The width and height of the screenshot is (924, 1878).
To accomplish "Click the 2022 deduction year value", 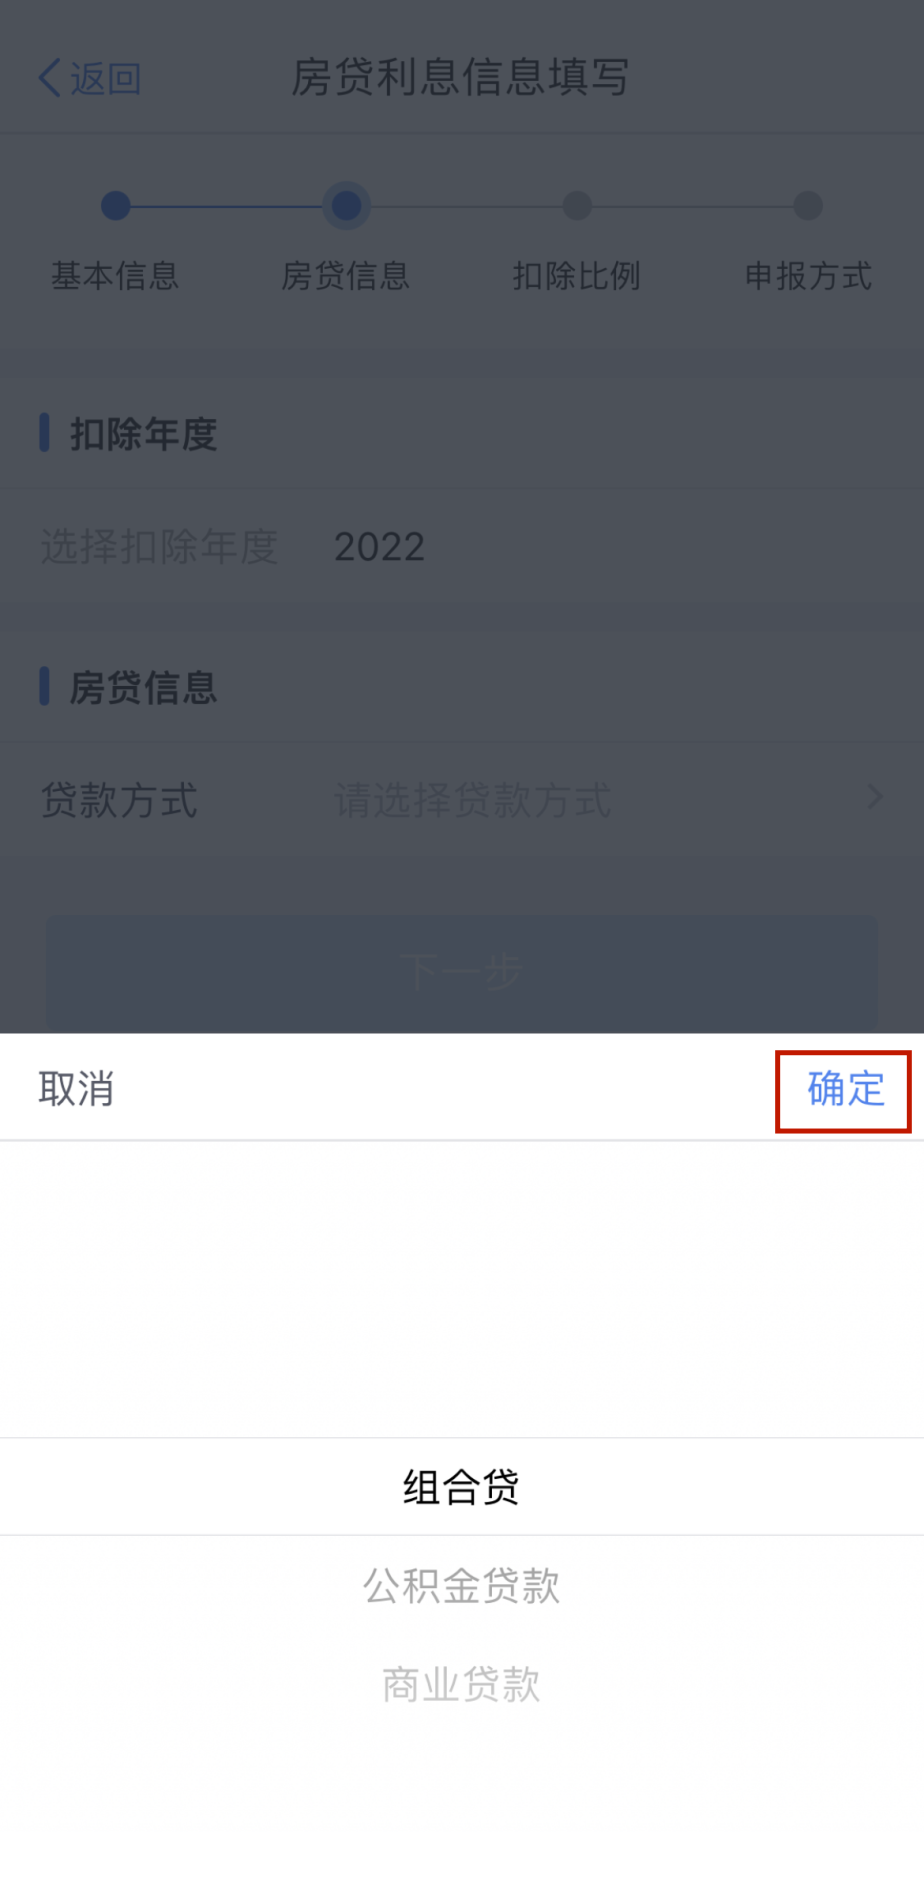I will (x=379, y=547).
